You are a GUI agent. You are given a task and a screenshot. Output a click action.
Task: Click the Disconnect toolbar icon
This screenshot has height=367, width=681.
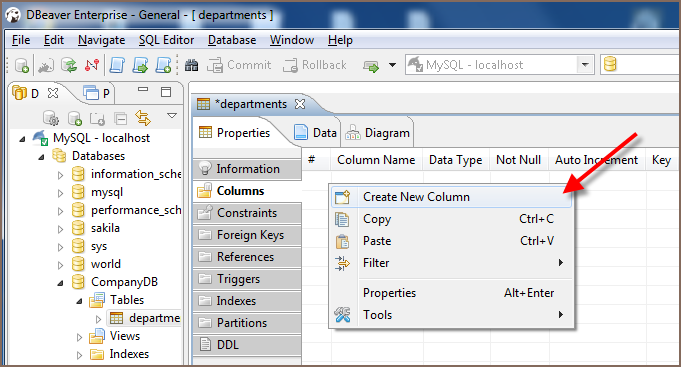(92, 65)
